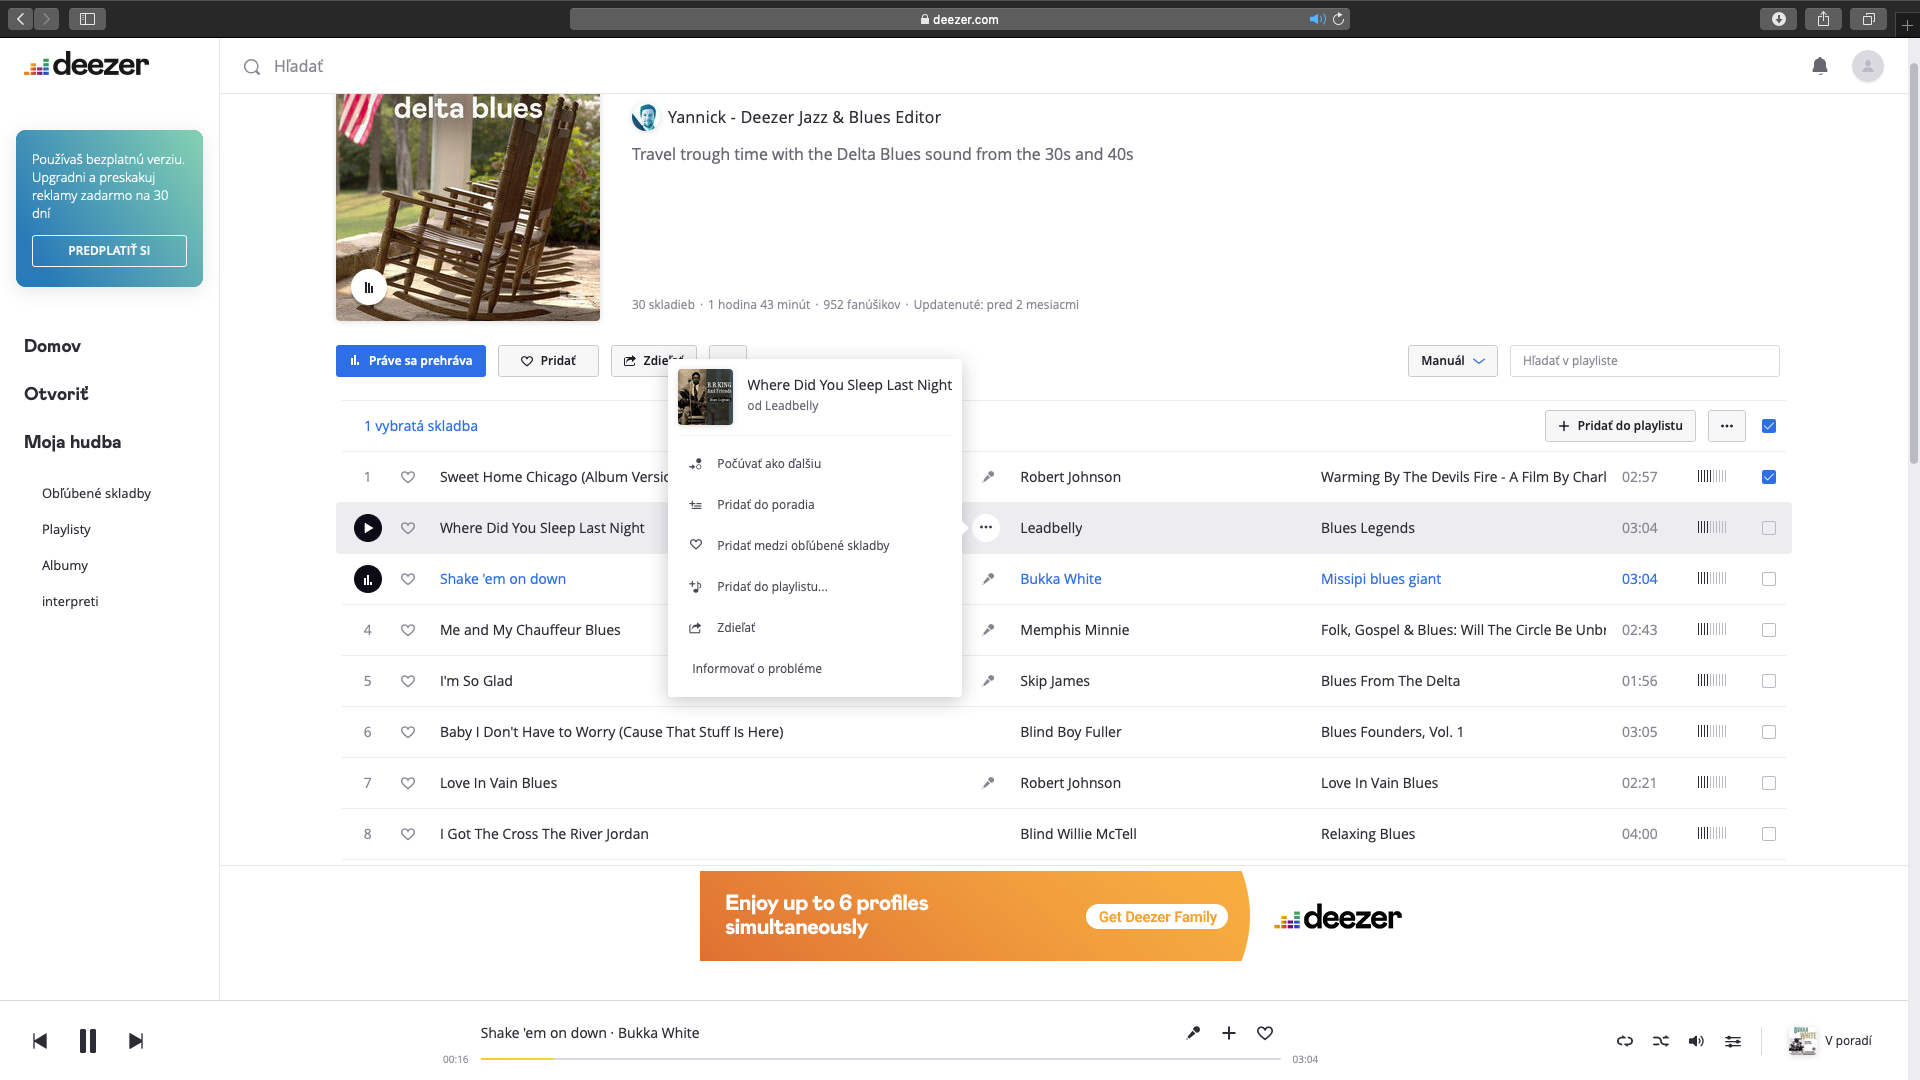Seek within the track progress bar
This screenshot has height=1080, width=1920.
point(880,1058)
